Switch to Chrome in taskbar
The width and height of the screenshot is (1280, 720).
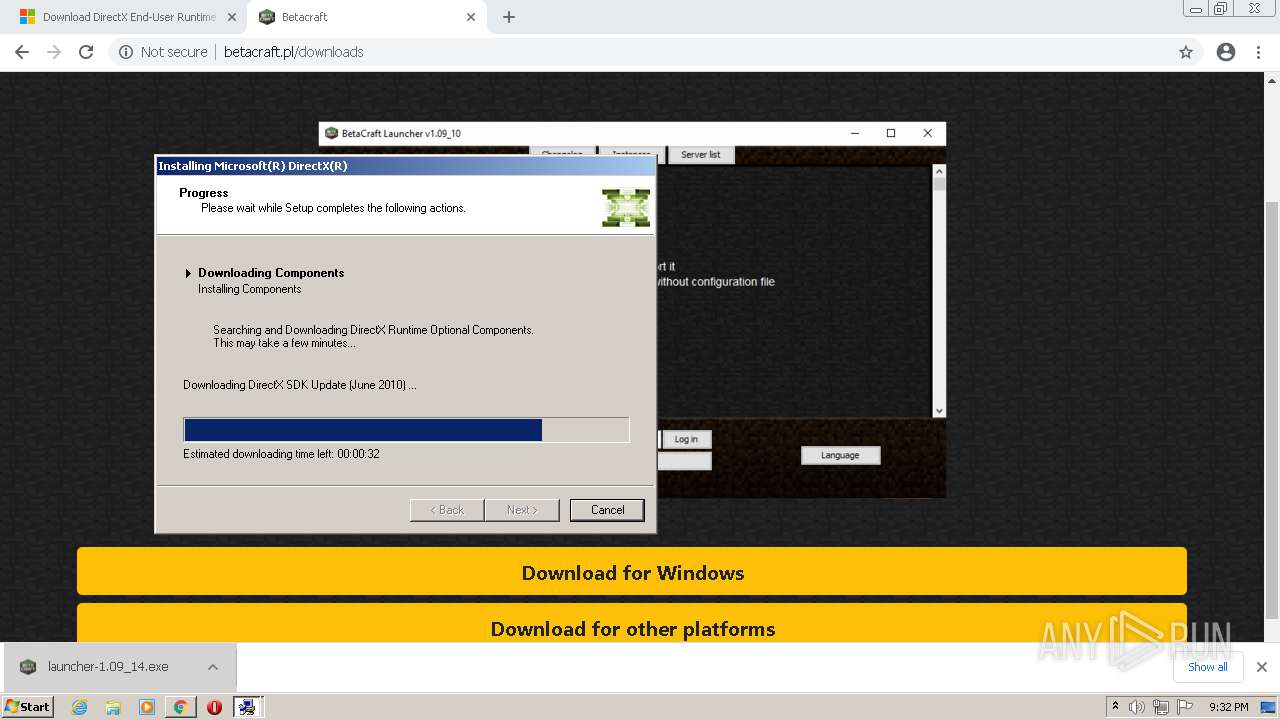pyautogui.click(x=180, y=707)
